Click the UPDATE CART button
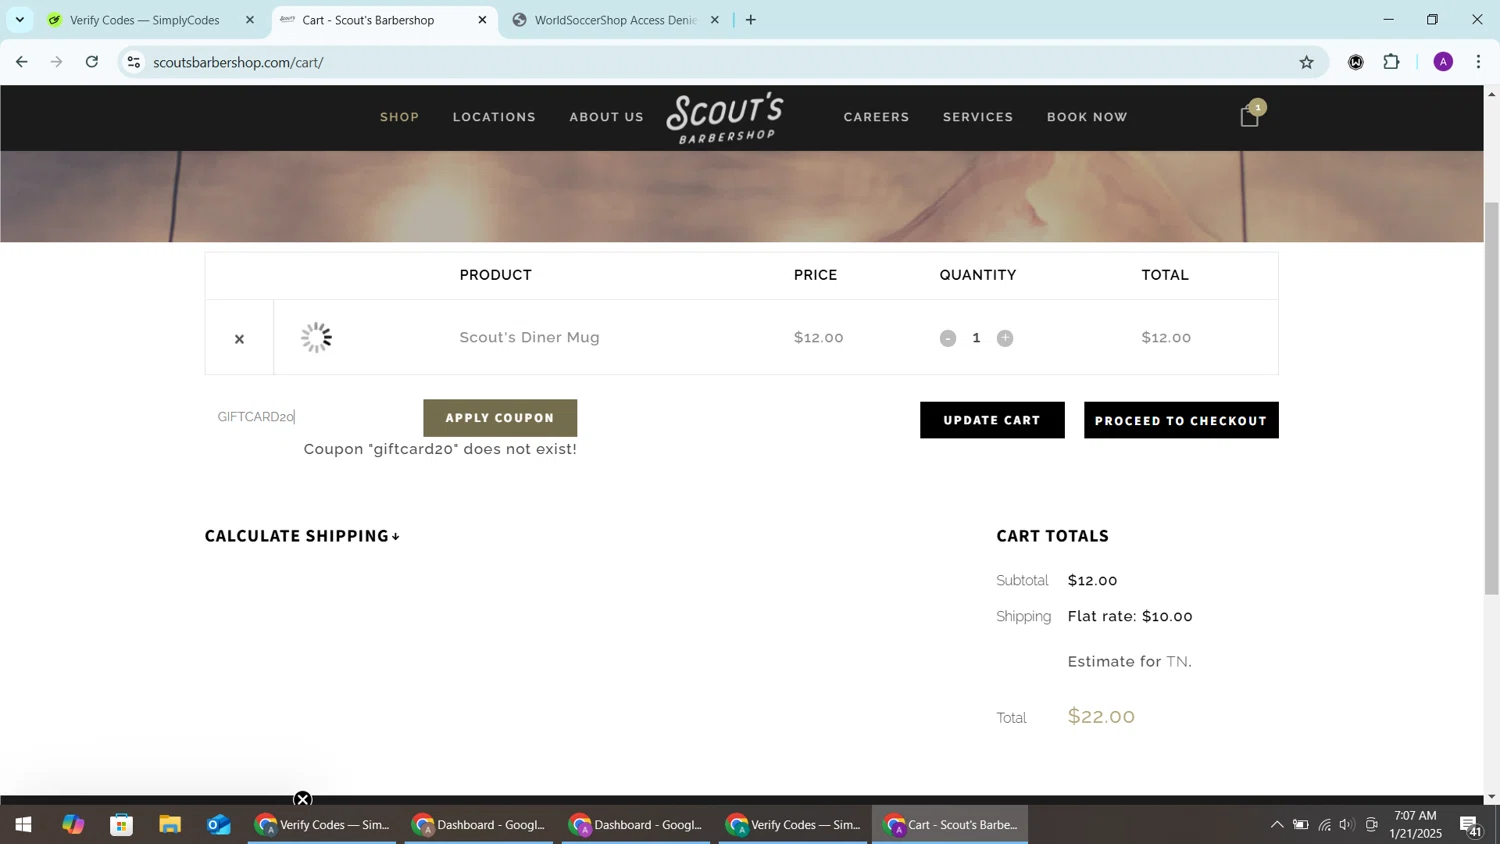The height and width of the screenshot is (844, 1500). (992, 420)
